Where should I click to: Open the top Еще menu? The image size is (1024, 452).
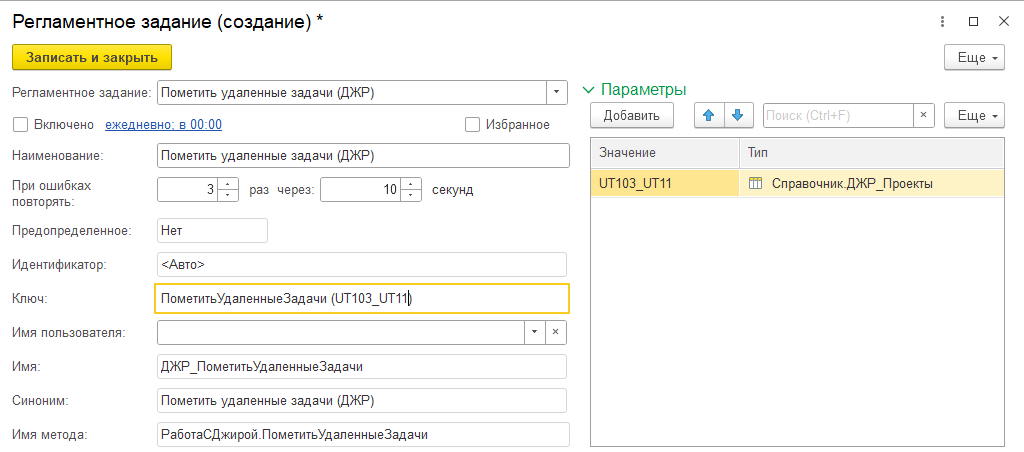pyautogui.click(x=973, y=57)
